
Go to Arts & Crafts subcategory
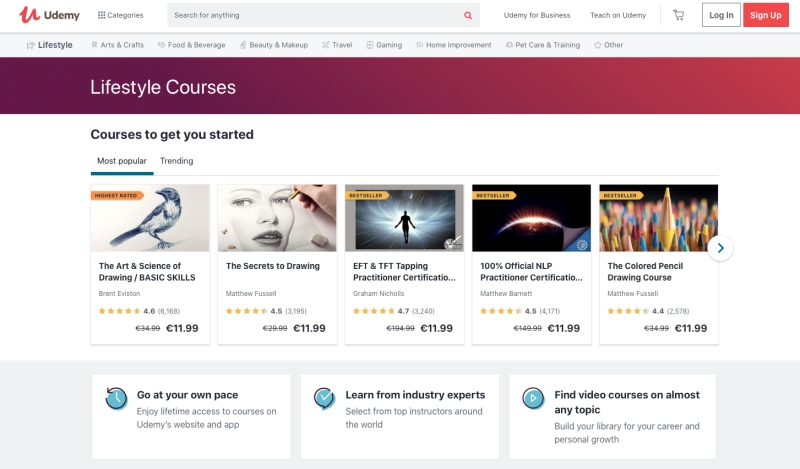pyautogui.click(x=117, y=45)
